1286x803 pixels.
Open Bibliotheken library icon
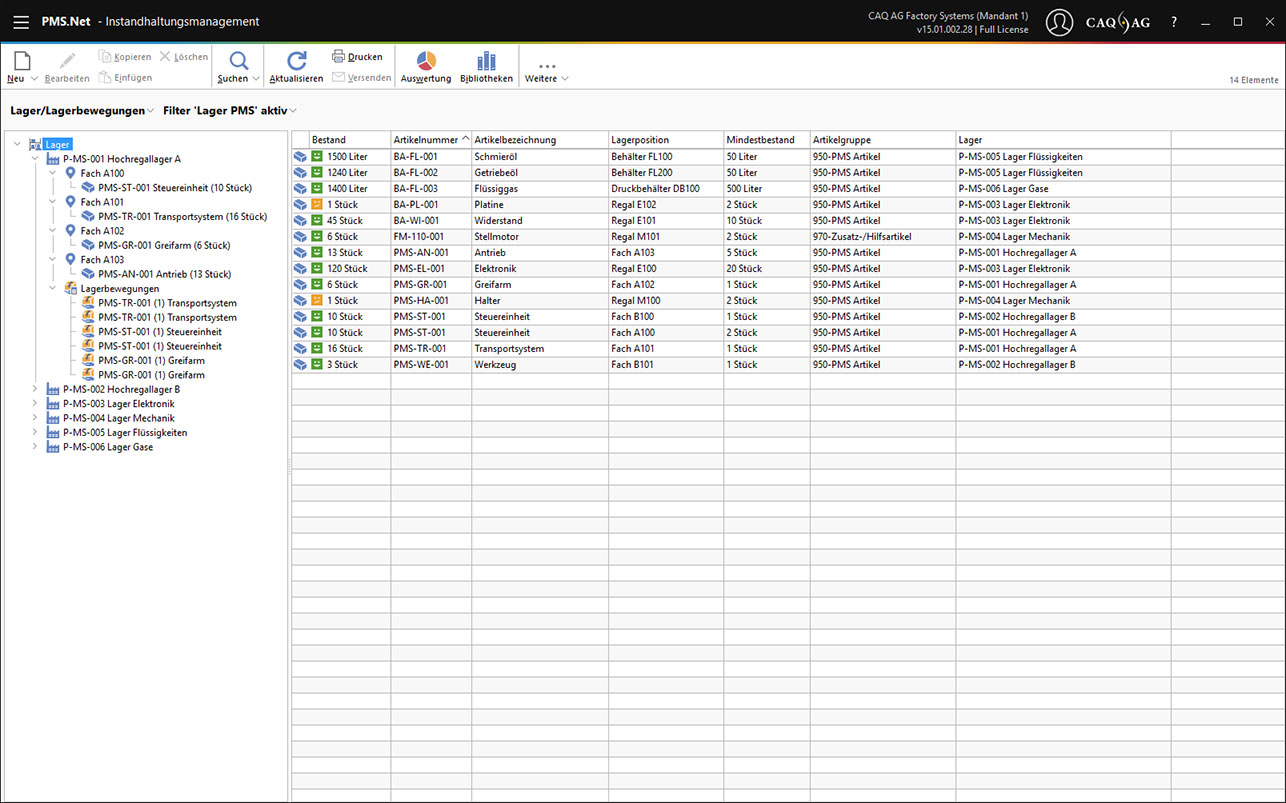486,61
